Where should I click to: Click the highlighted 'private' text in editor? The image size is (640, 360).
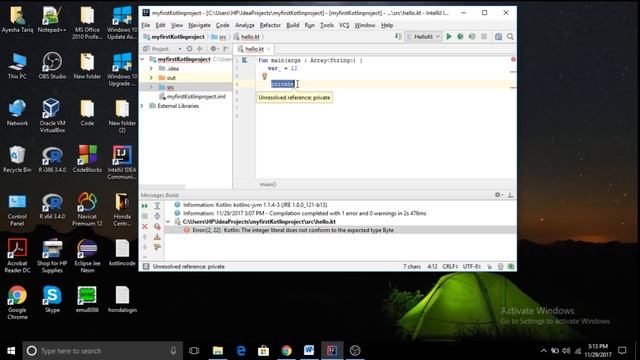[x=282, y=84]
